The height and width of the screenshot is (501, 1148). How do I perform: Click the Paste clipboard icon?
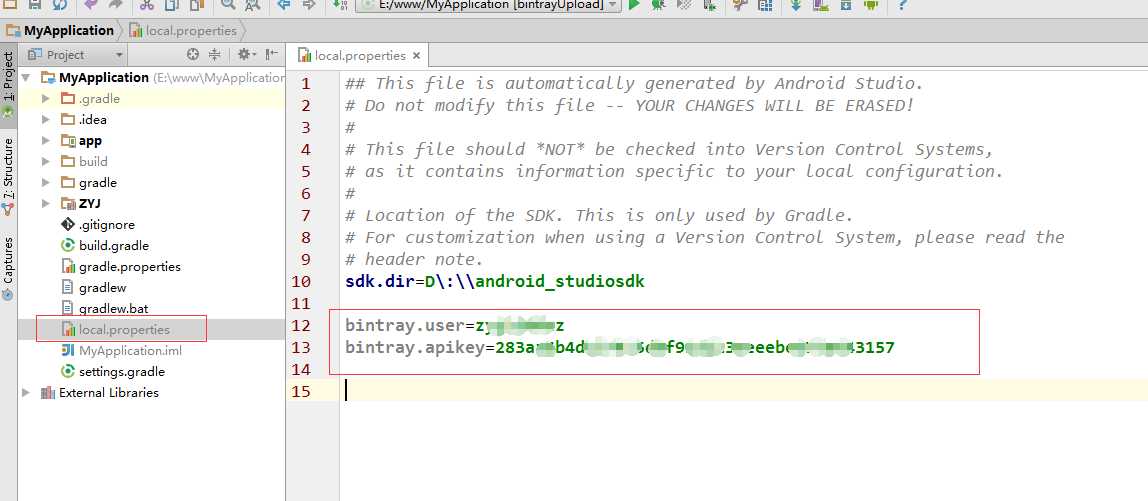pyautogui.click(x=196, y=4)
